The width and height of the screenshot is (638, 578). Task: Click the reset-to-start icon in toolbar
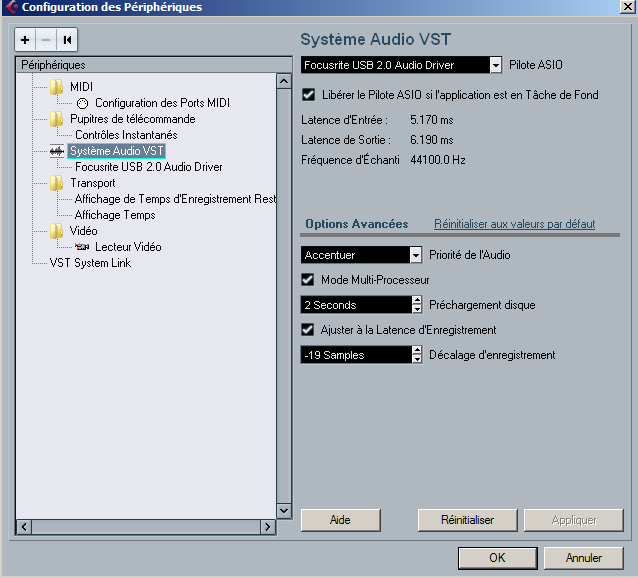coord(67,40)
